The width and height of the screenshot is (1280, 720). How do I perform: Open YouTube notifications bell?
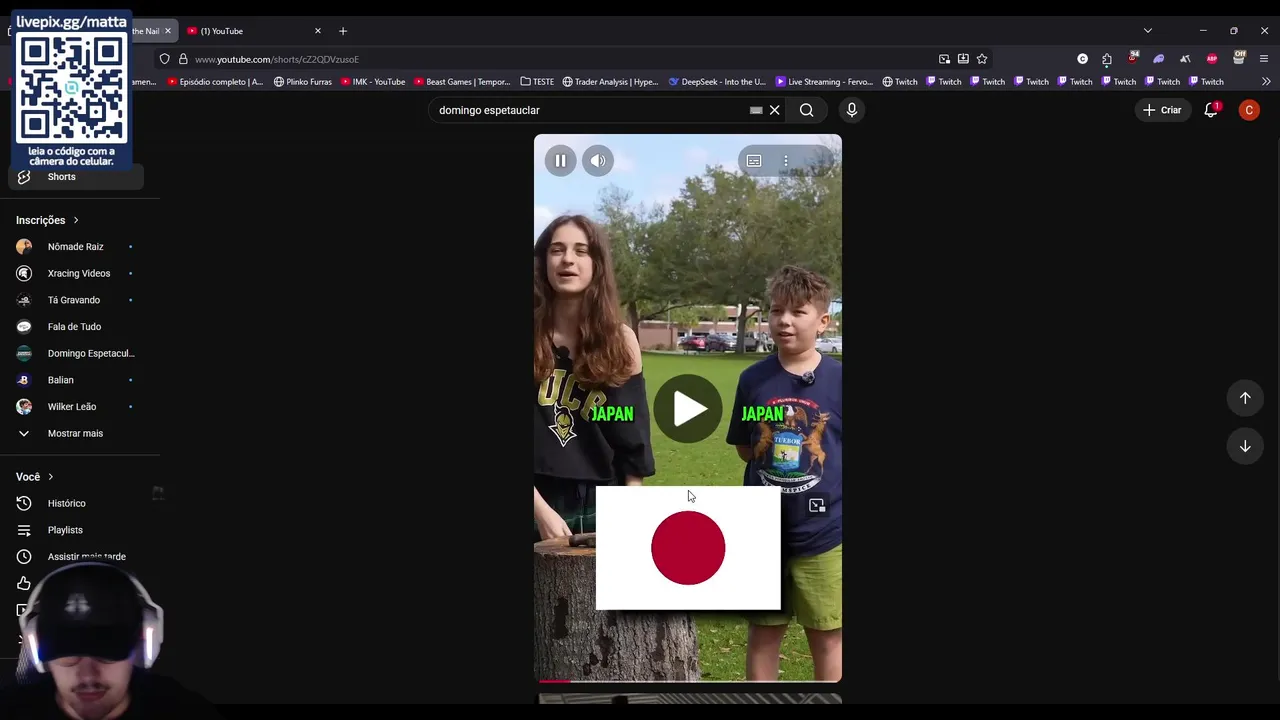click(x=1211, y=110)
